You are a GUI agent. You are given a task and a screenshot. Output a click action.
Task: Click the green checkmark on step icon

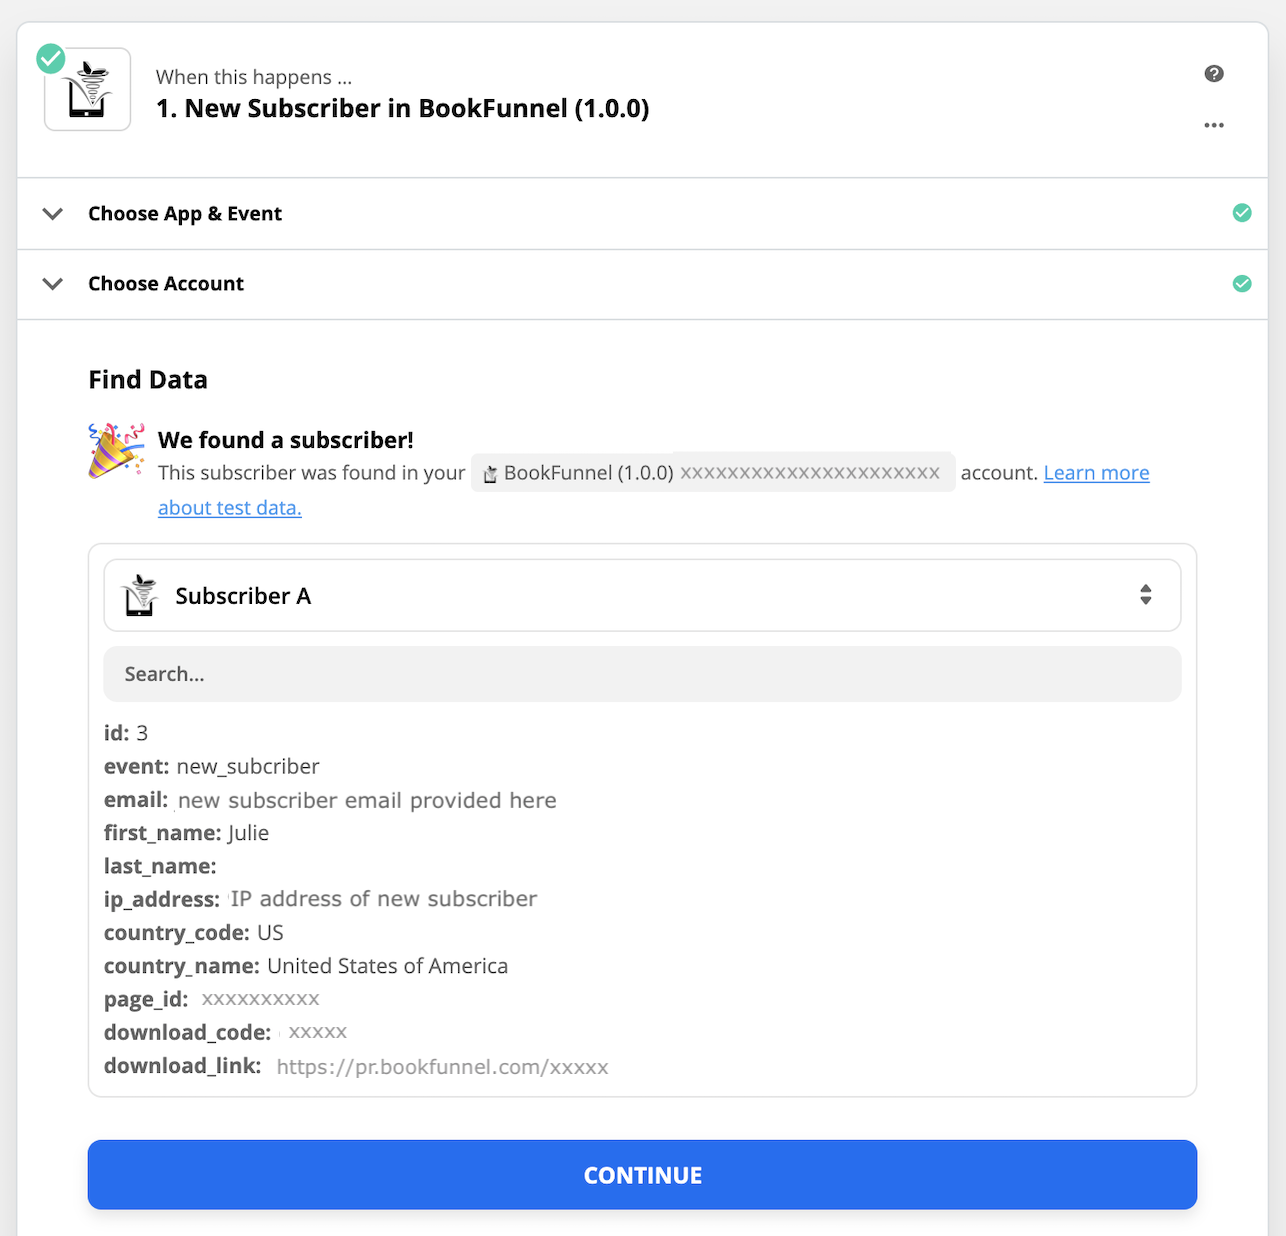51,59
